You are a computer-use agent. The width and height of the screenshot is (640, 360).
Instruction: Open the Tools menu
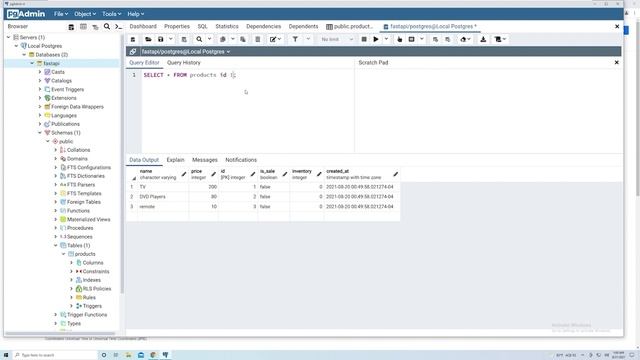point(111,14)
